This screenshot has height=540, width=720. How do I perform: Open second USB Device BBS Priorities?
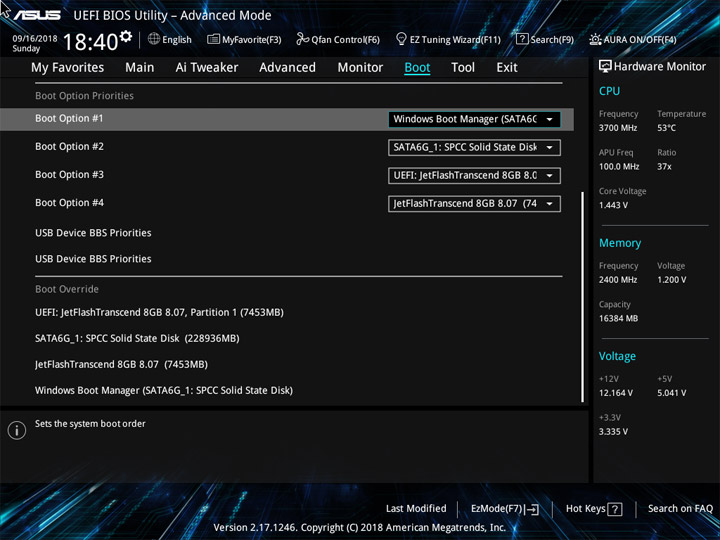[x=93, y=259]
